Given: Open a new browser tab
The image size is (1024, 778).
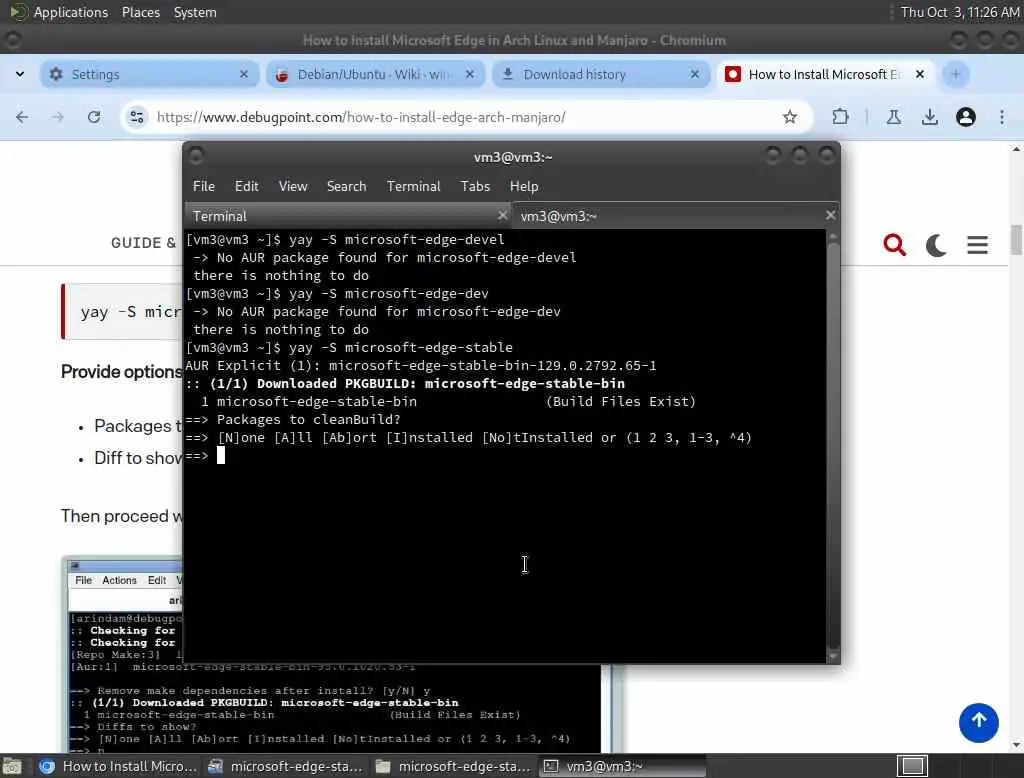Looking at the screenshot, I should tap(955, 74).
